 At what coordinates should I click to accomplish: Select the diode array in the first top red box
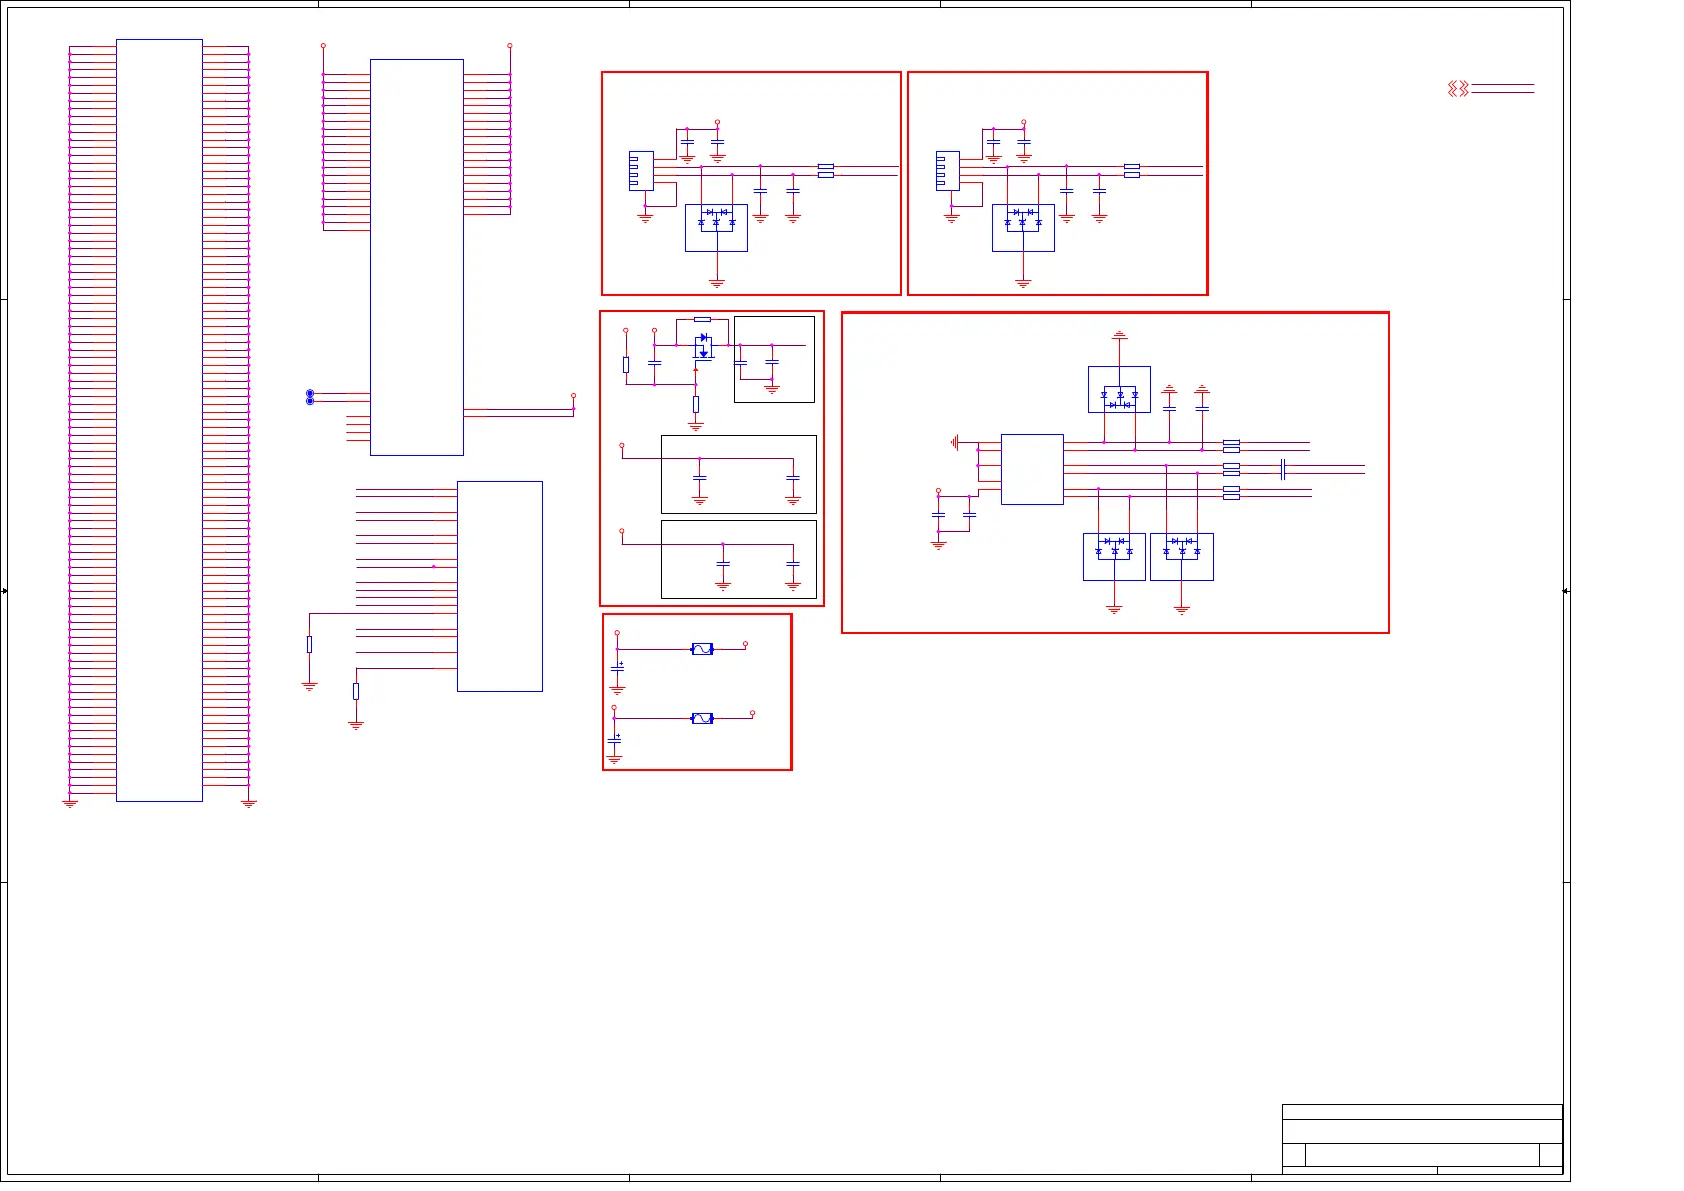(x=716, y=227)
